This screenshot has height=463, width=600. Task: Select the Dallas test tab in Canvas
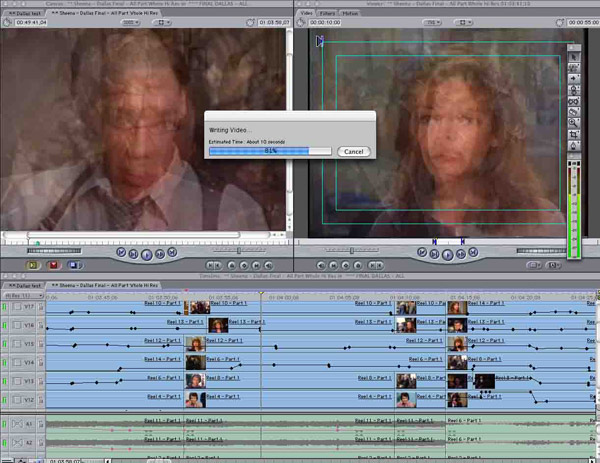pyautogui.click(x=24, y=13)
